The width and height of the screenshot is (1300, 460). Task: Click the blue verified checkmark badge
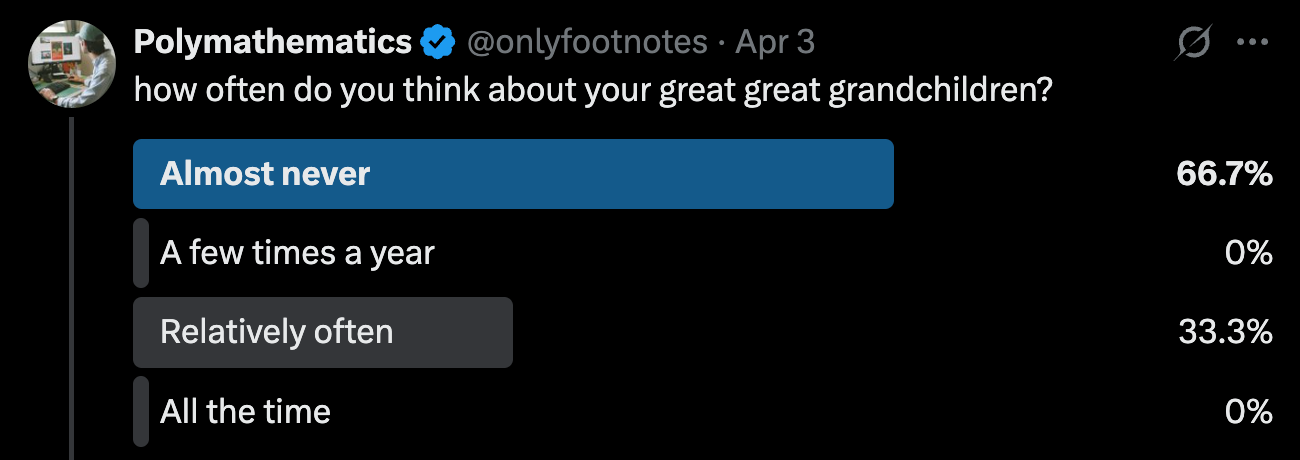[x=437, y=42]
